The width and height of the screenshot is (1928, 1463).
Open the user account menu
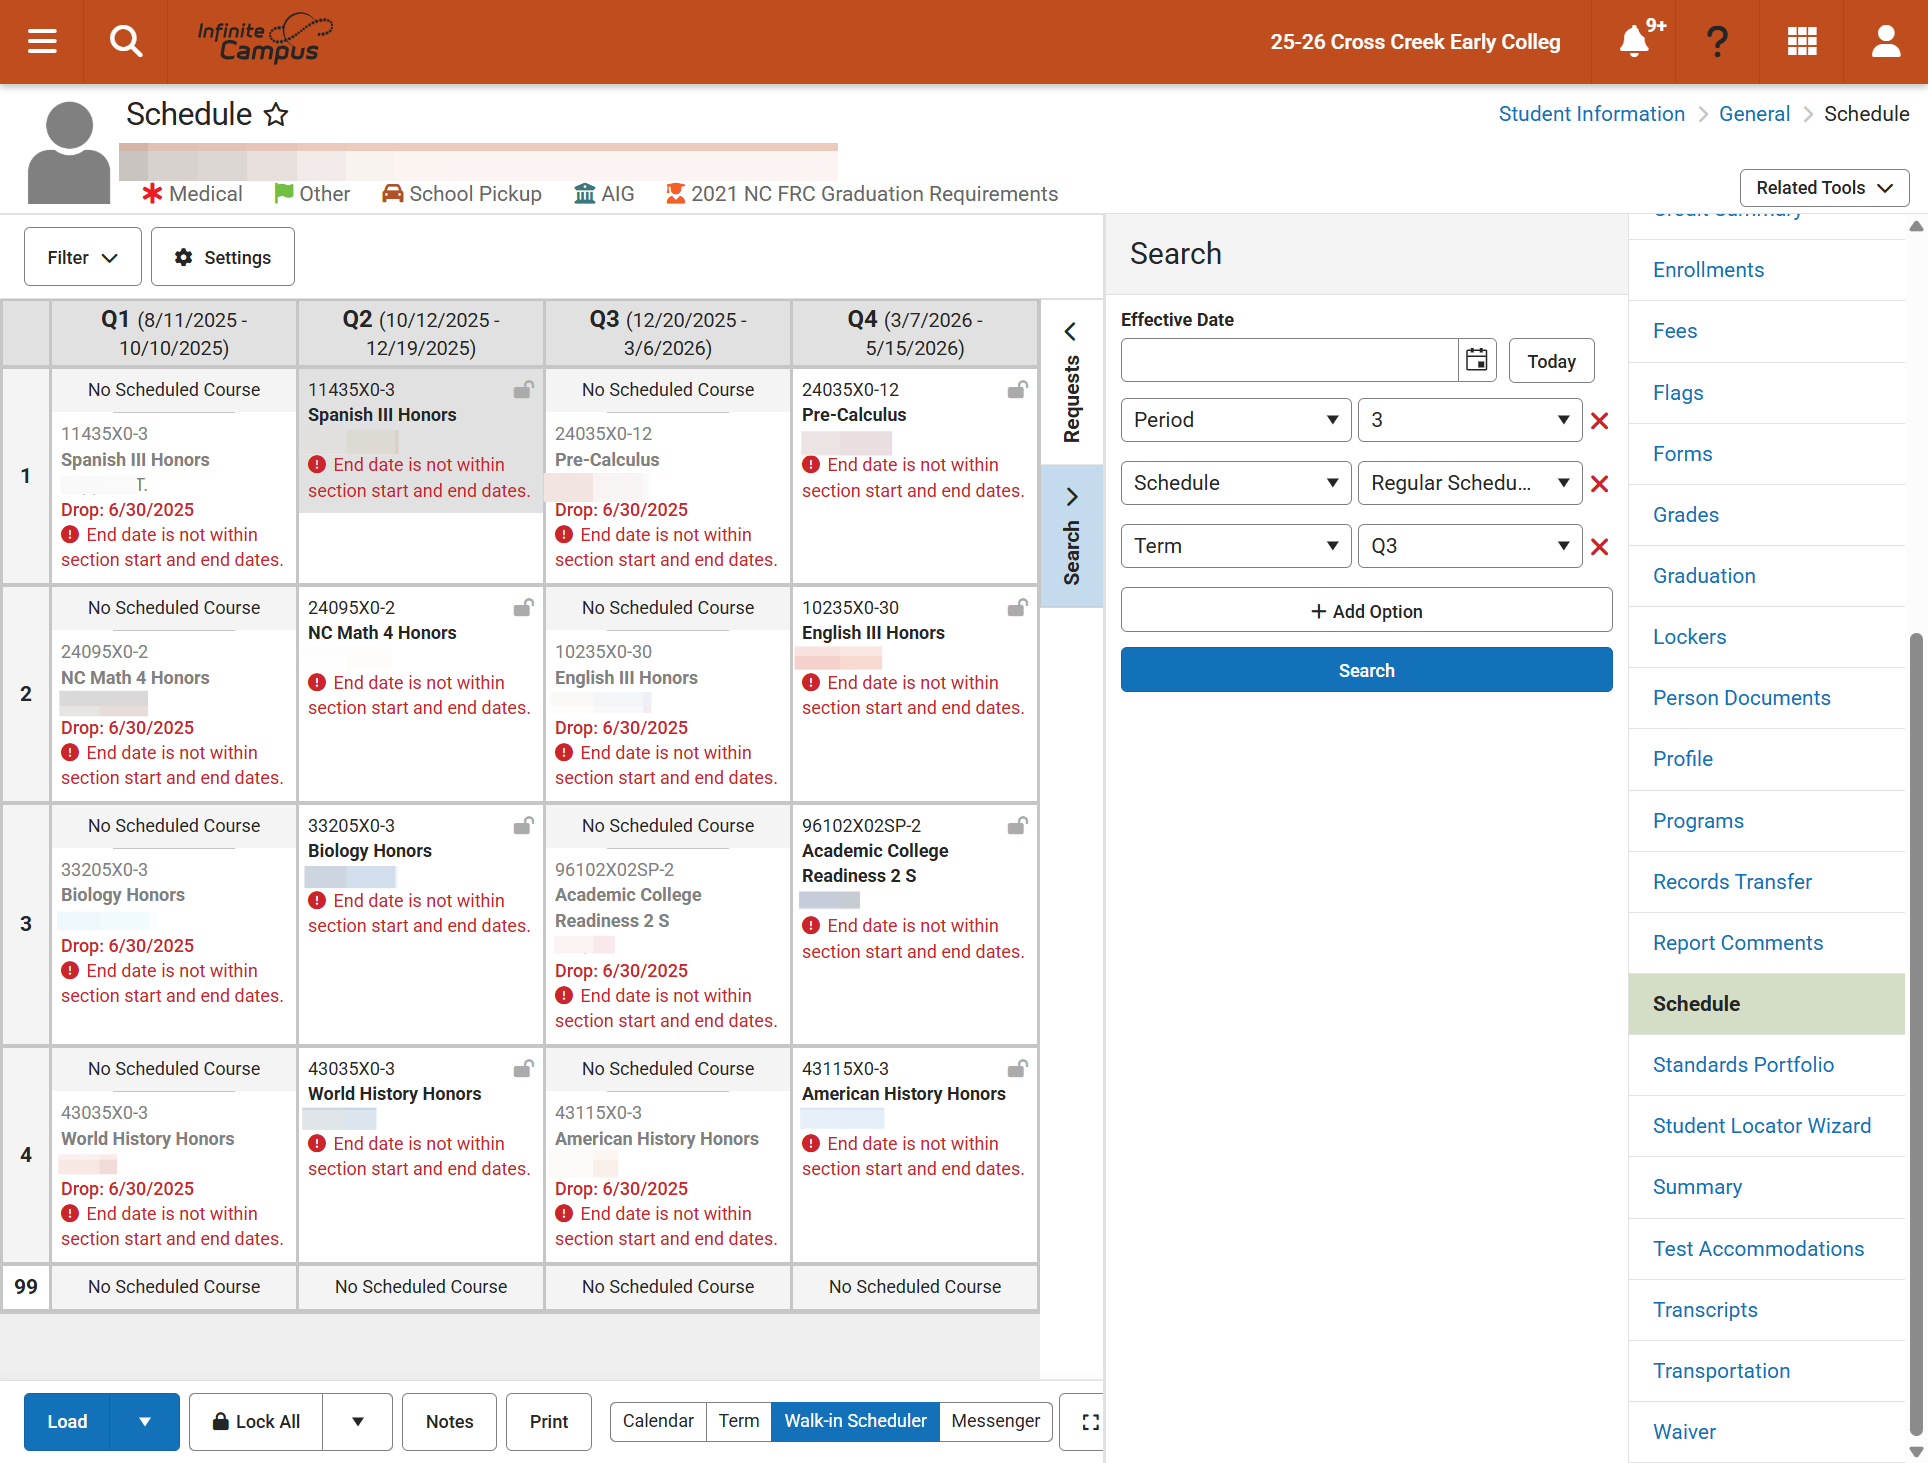point(1886,41)
